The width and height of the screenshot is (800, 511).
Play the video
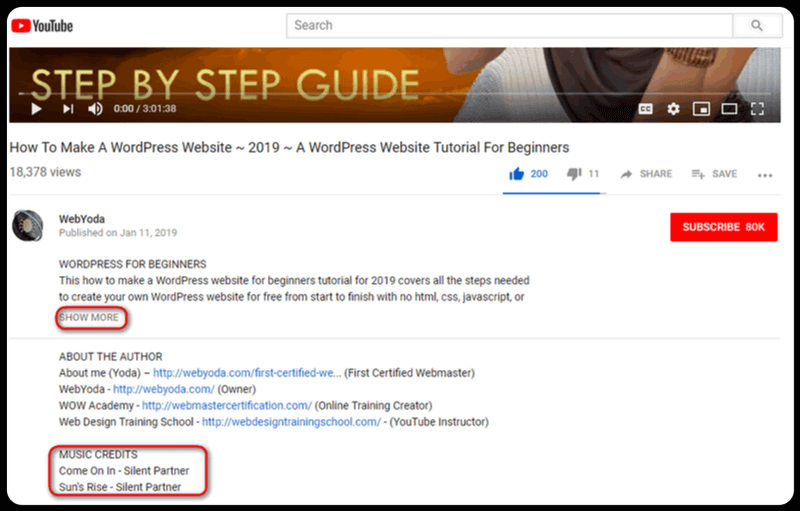36,108
